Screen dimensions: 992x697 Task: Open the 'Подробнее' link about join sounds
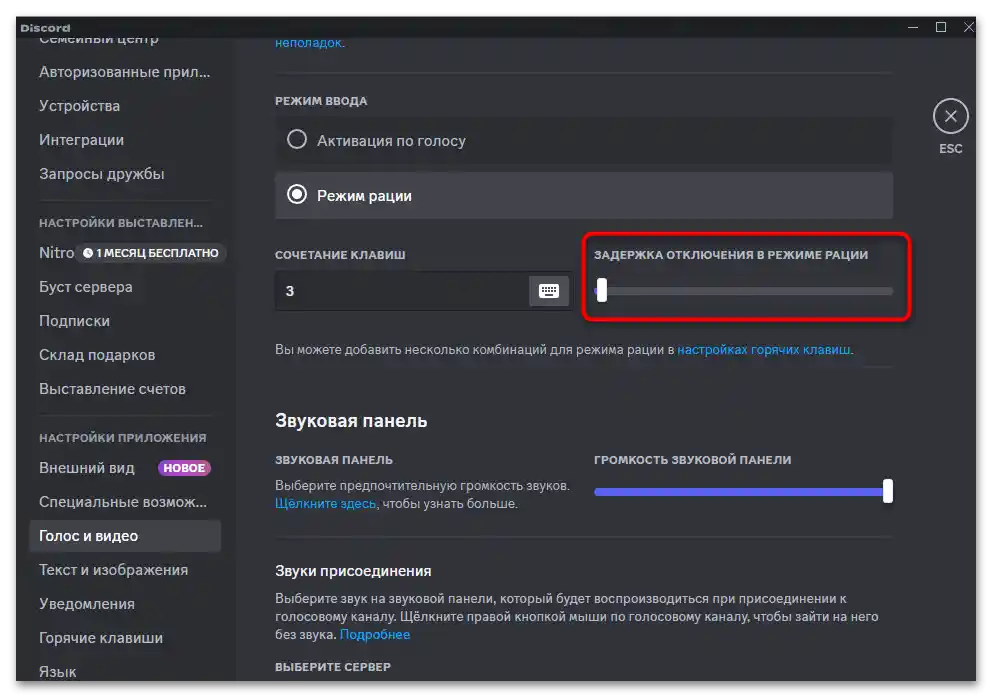(x=374, y=634)
